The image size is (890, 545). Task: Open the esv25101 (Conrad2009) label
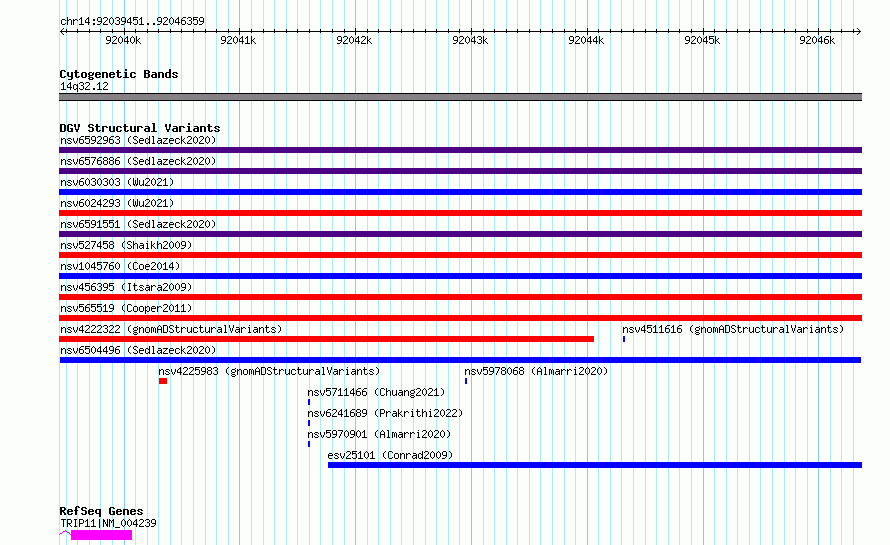pos(390,455)
